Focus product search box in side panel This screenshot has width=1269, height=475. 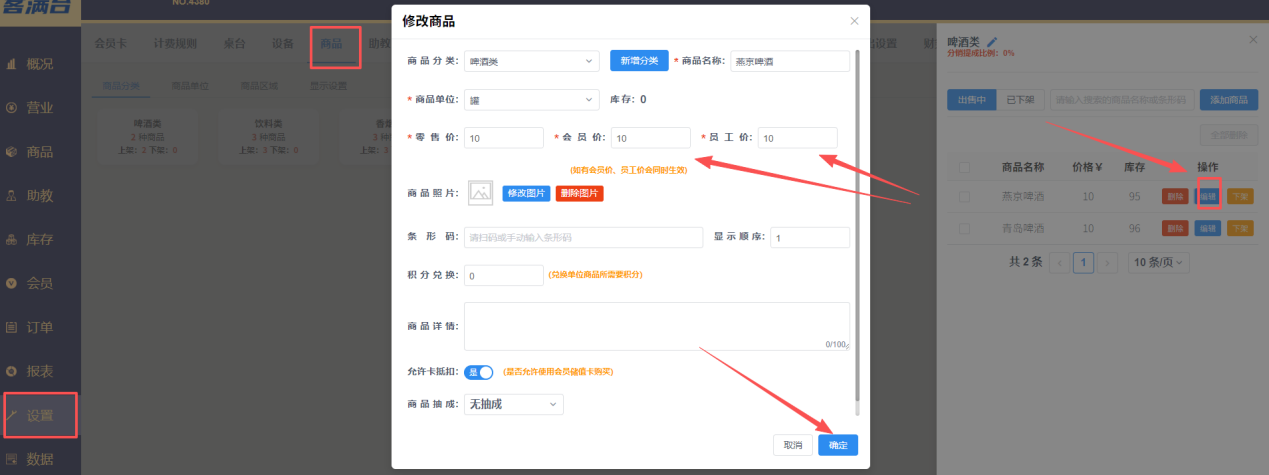1122,100
